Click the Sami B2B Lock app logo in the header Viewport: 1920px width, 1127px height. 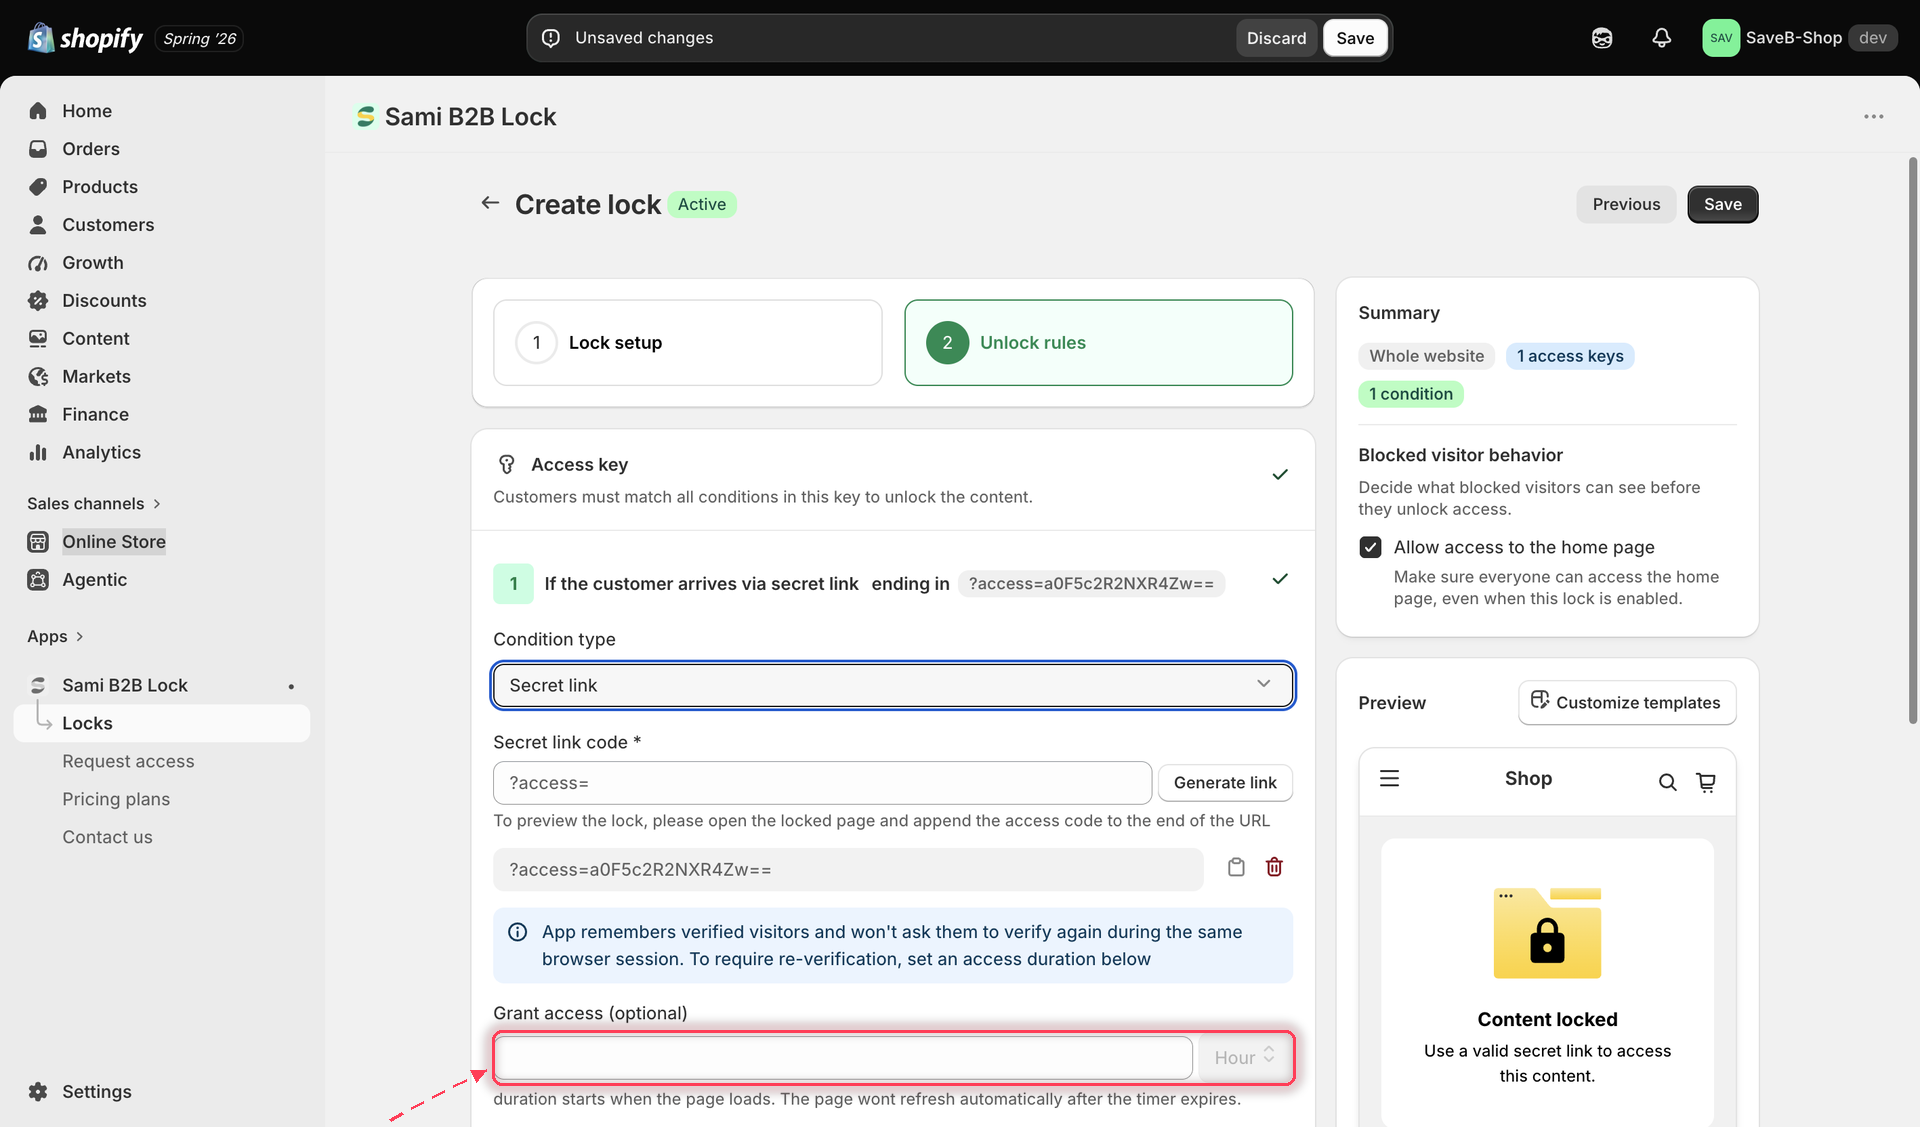[366, 117]
